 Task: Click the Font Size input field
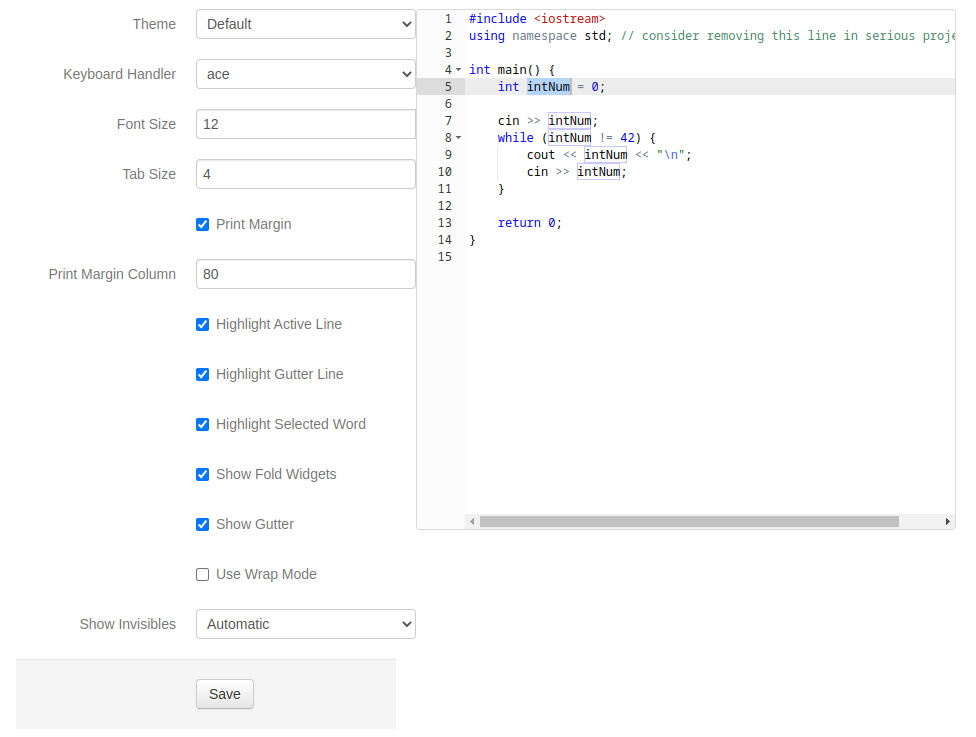pos(305,124)
